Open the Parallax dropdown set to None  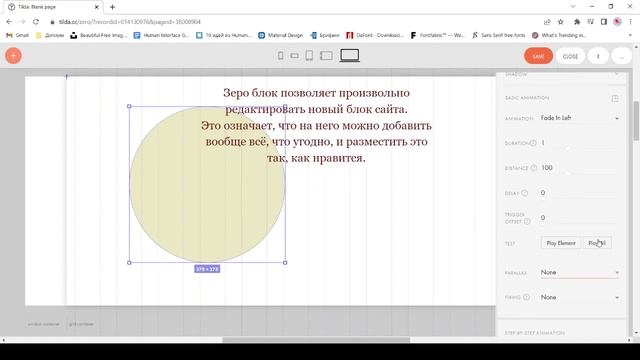pyautogui.click(x=580, y=272)
